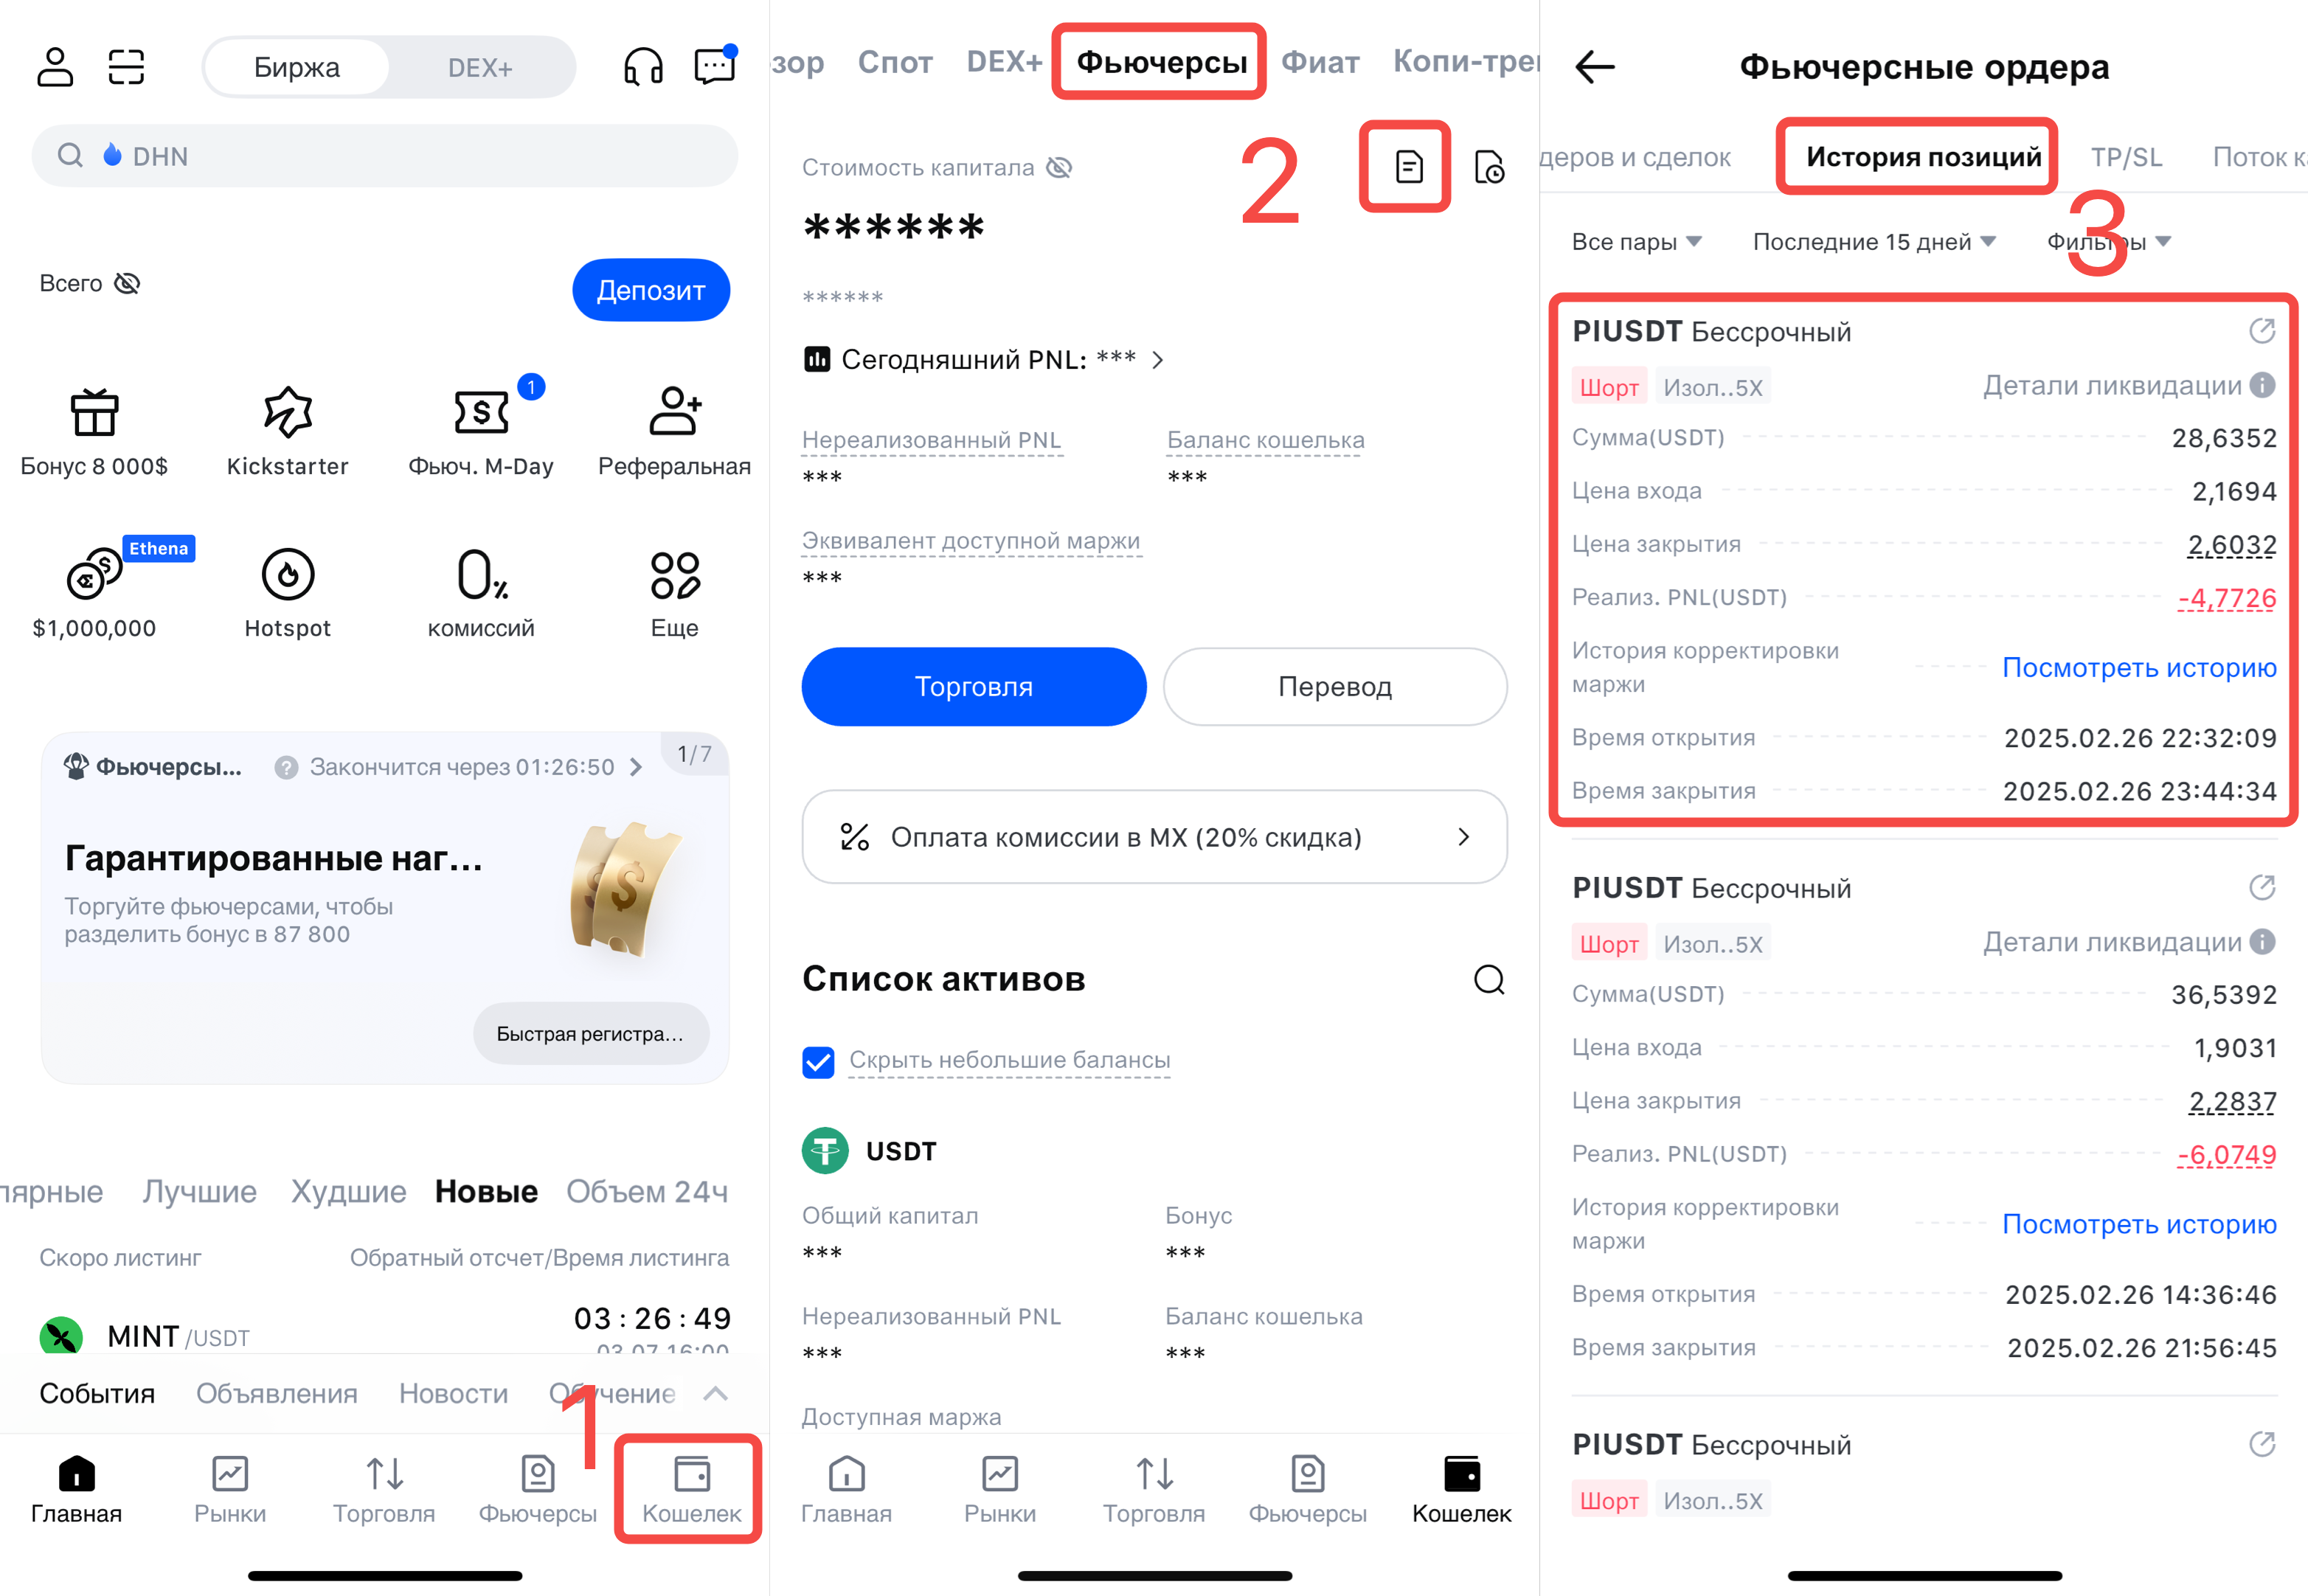The height and width of the screenshot is (1596, 2308).
Task: Share first PIUSDT position
Action: click(x=2262, y=331)
